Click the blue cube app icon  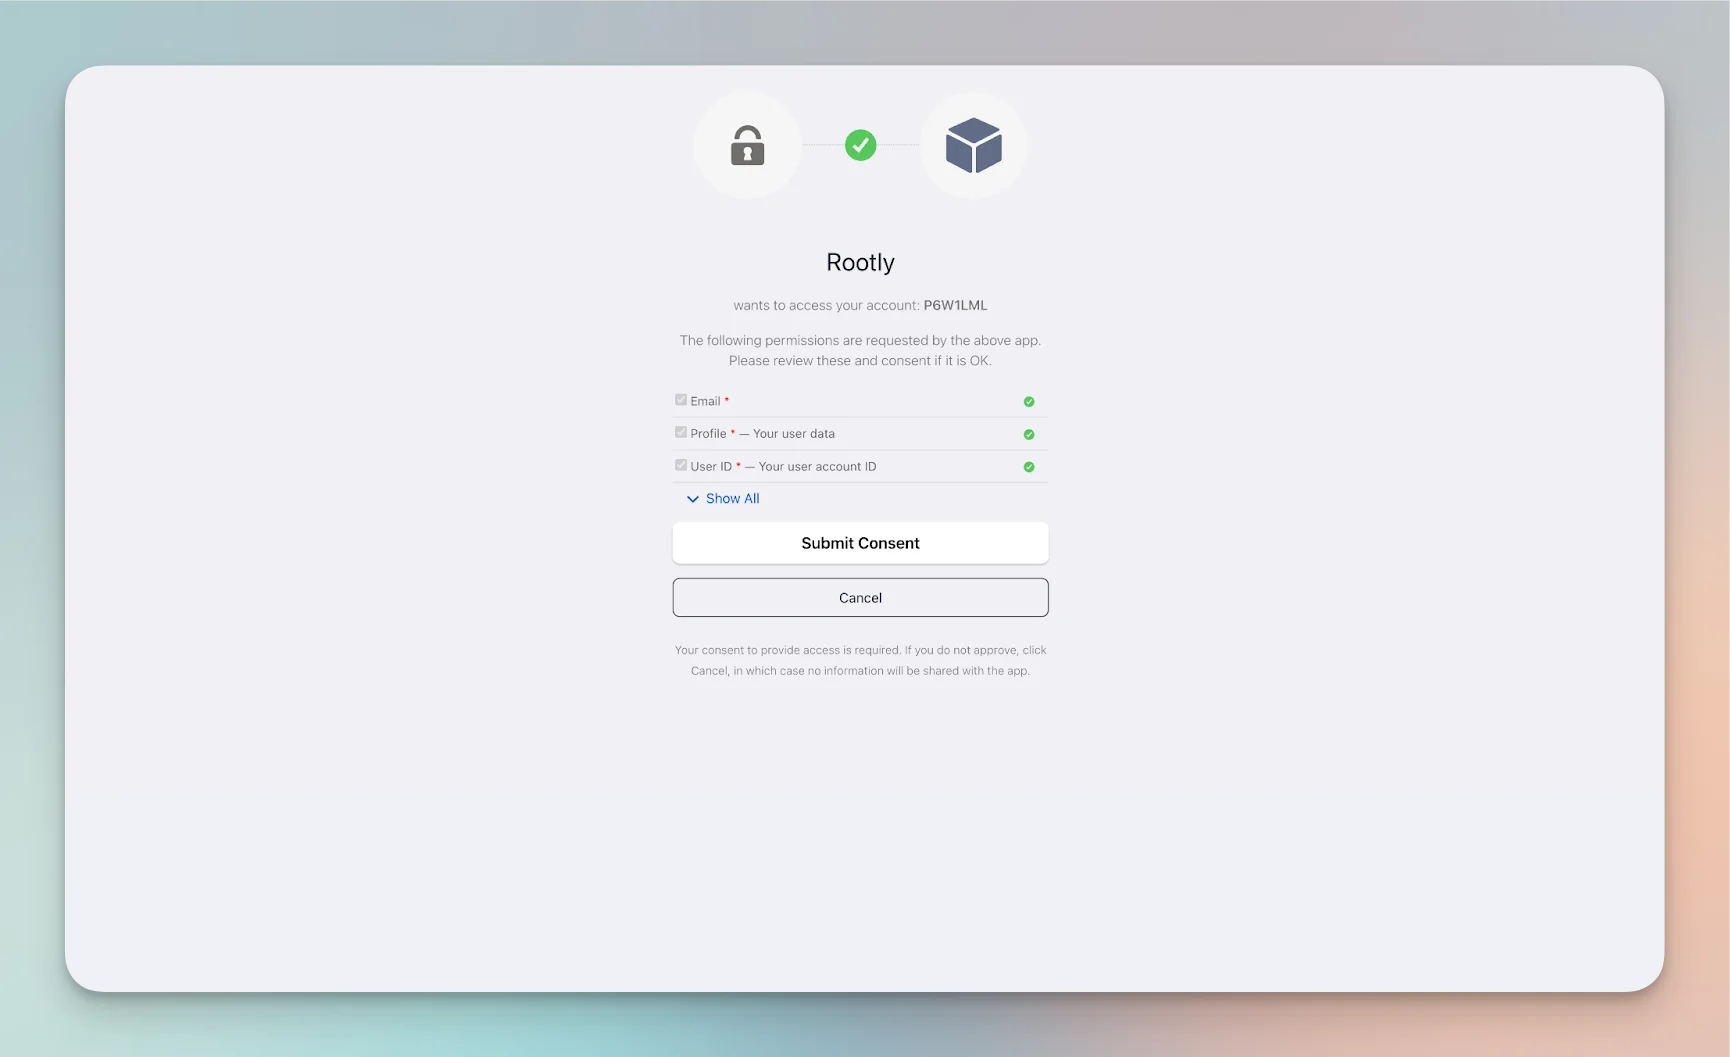click(973, 145)
